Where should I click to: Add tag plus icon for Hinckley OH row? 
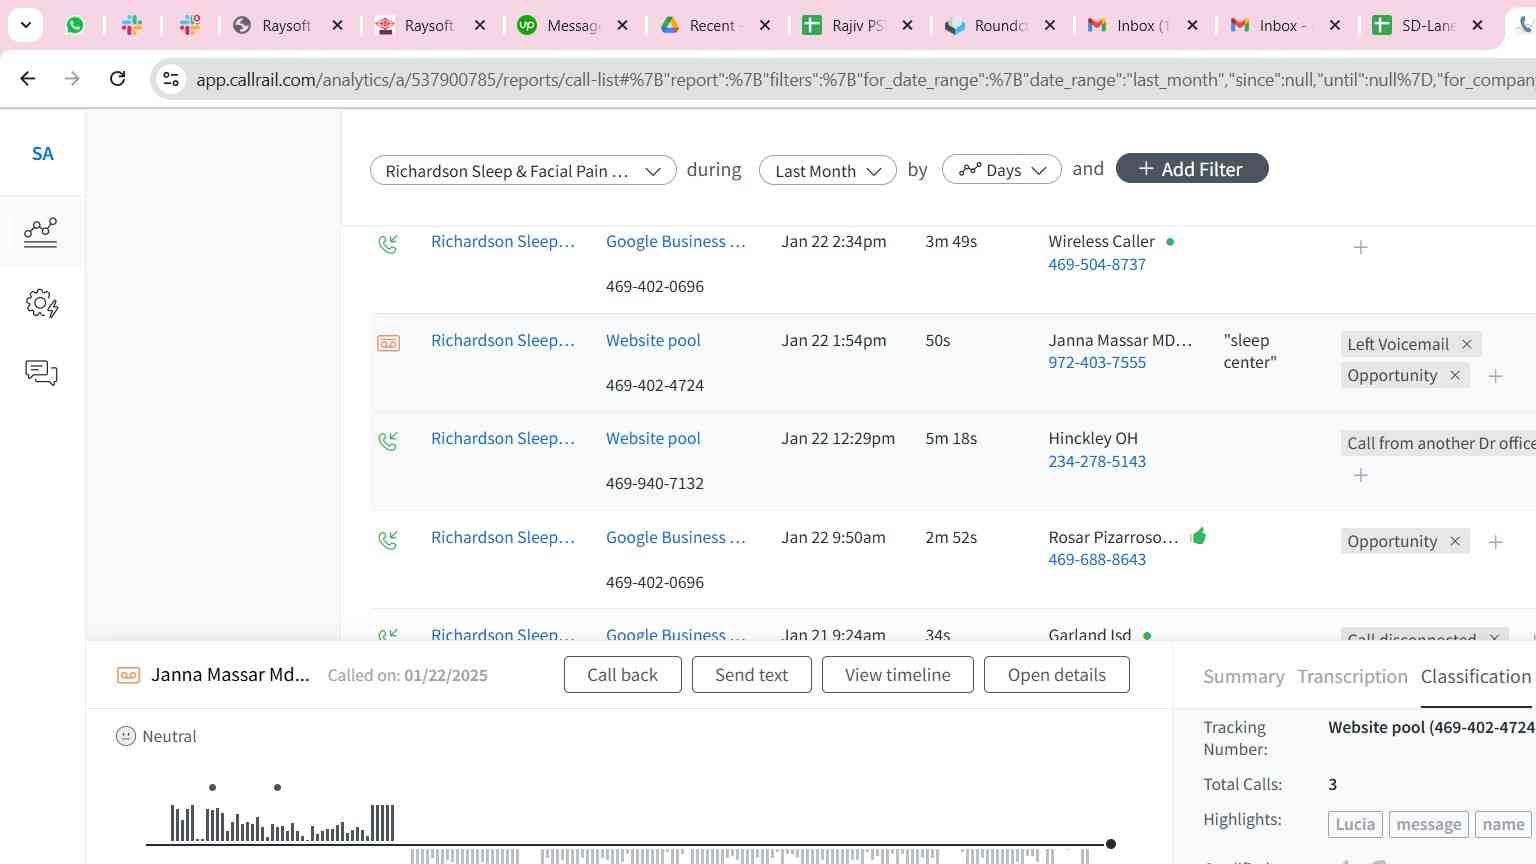pos(1360,475)
